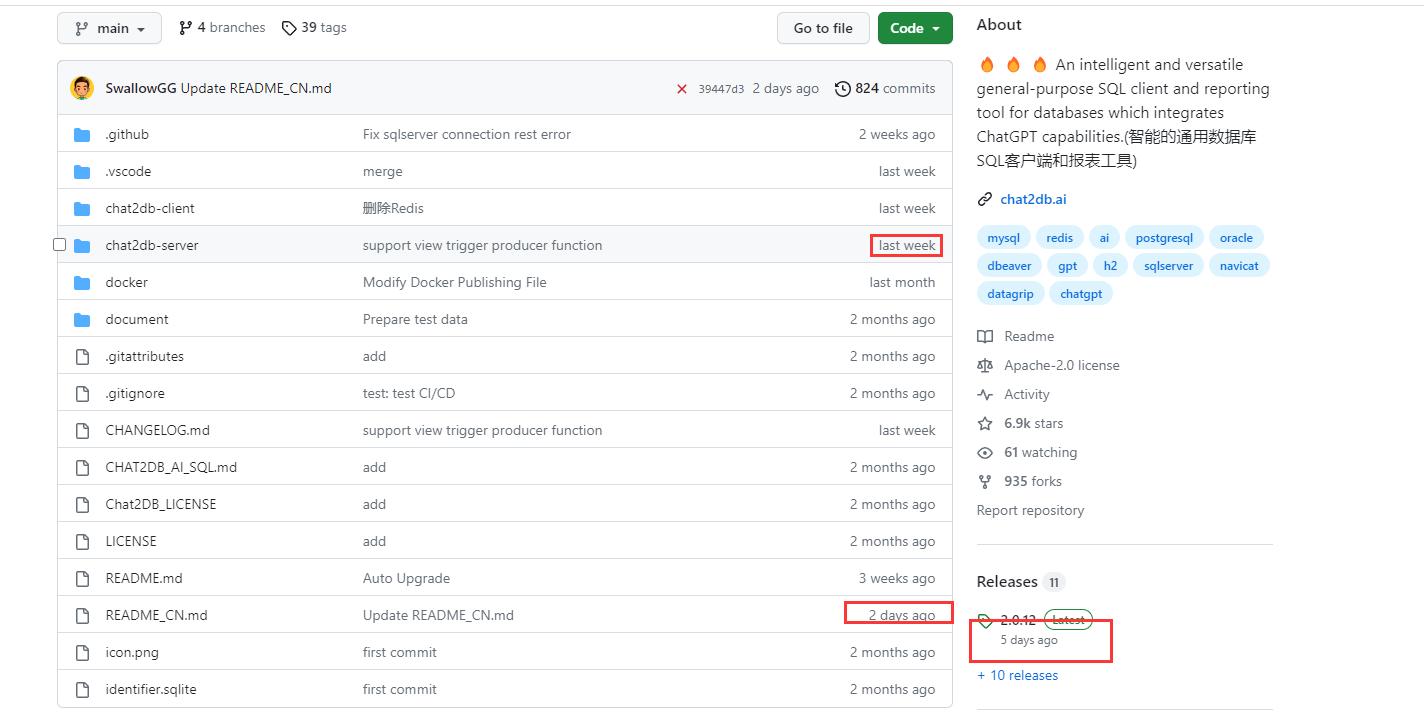Show the + 10 releases link

(x=1017, y=675)
